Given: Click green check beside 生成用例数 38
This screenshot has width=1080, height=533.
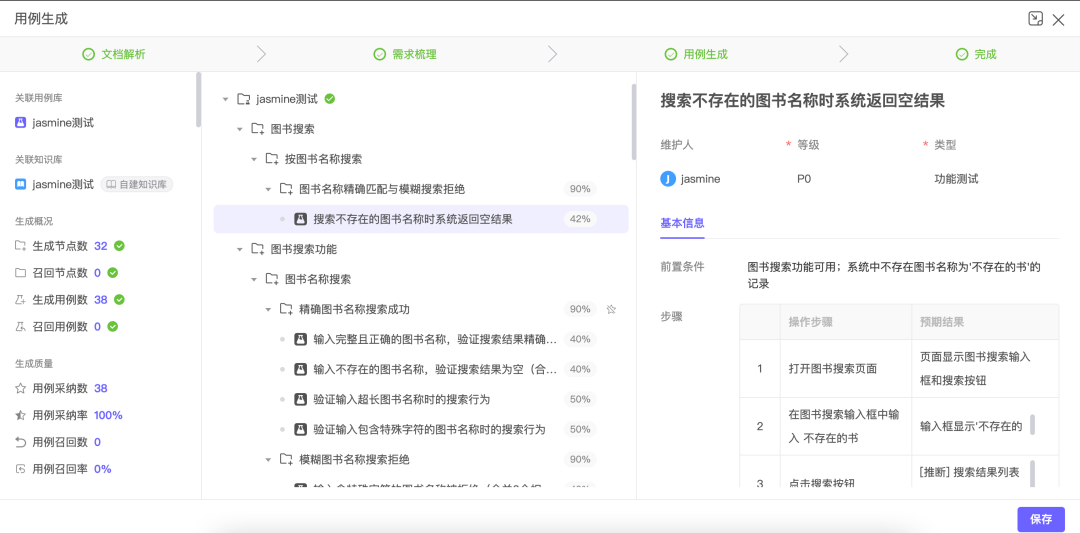Looking at the screenshot, I should (119, 300).
